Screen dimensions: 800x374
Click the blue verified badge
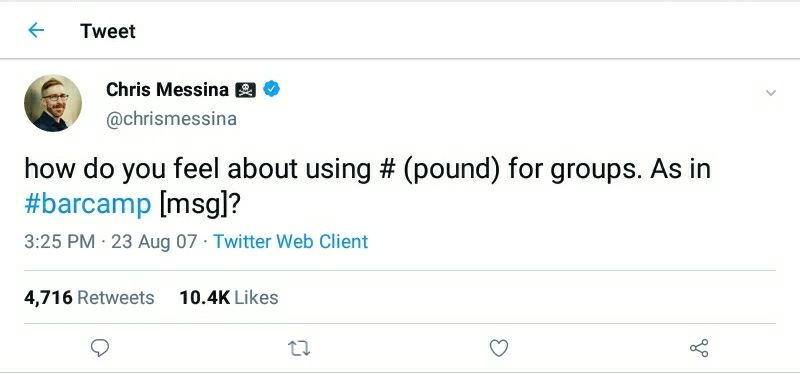[271, 90]
